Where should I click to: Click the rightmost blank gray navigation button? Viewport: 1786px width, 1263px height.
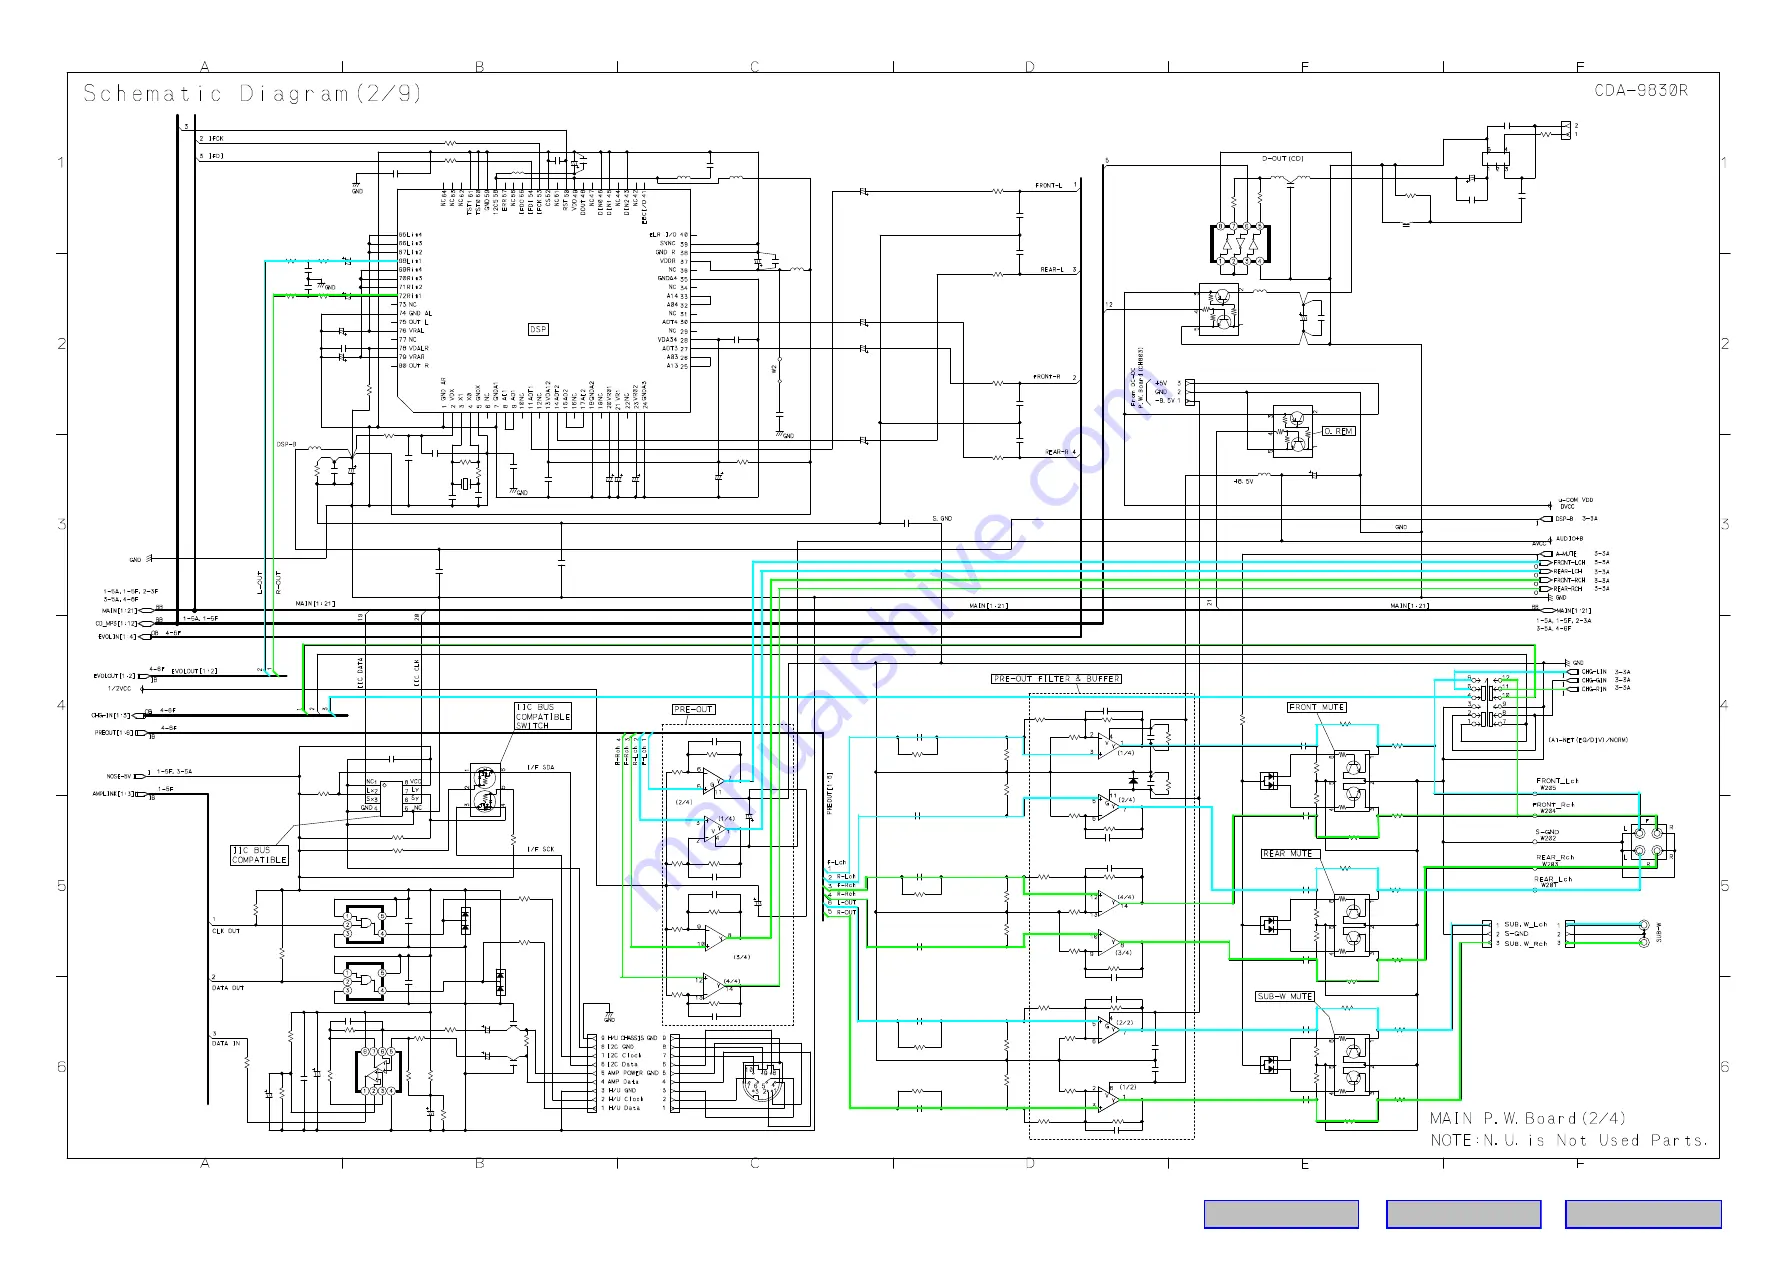coord(1643,1214)
